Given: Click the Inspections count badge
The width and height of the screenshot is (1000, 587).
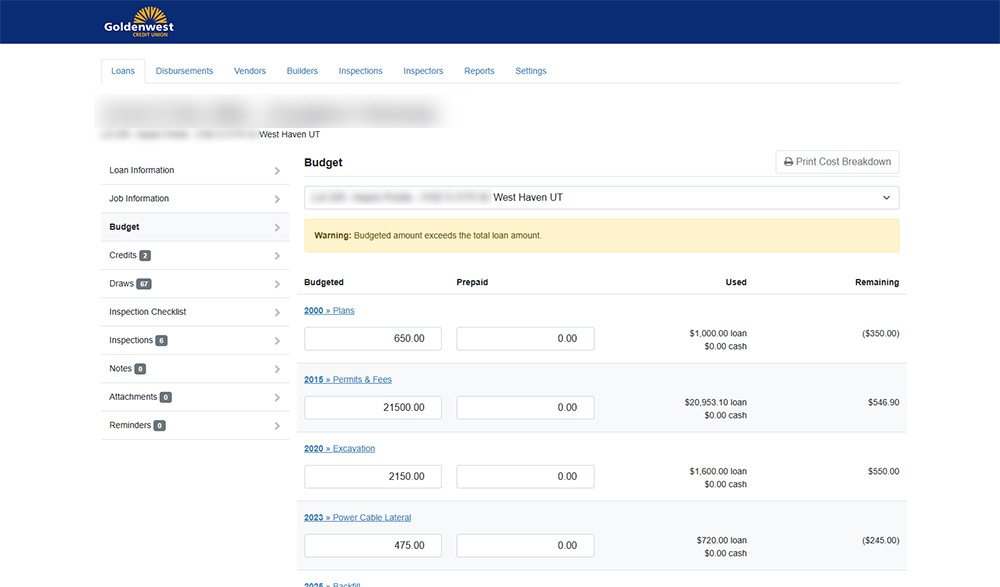Looking at the screenshot, I should click(x=161, y=341).
